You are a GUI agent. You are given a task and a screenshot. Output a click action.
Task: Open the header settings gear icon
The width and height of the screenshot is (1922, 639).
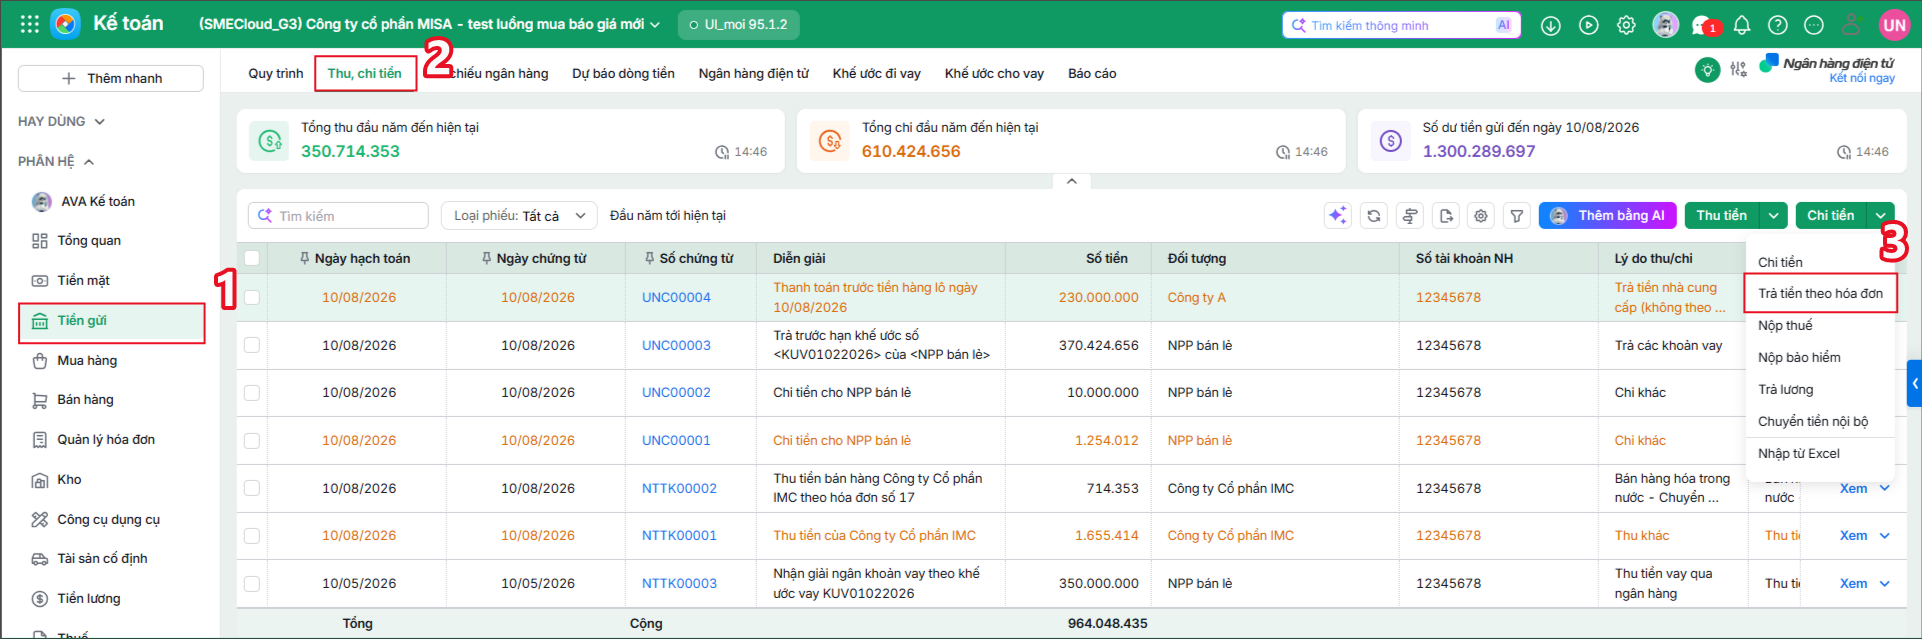tap(1626, 25)
